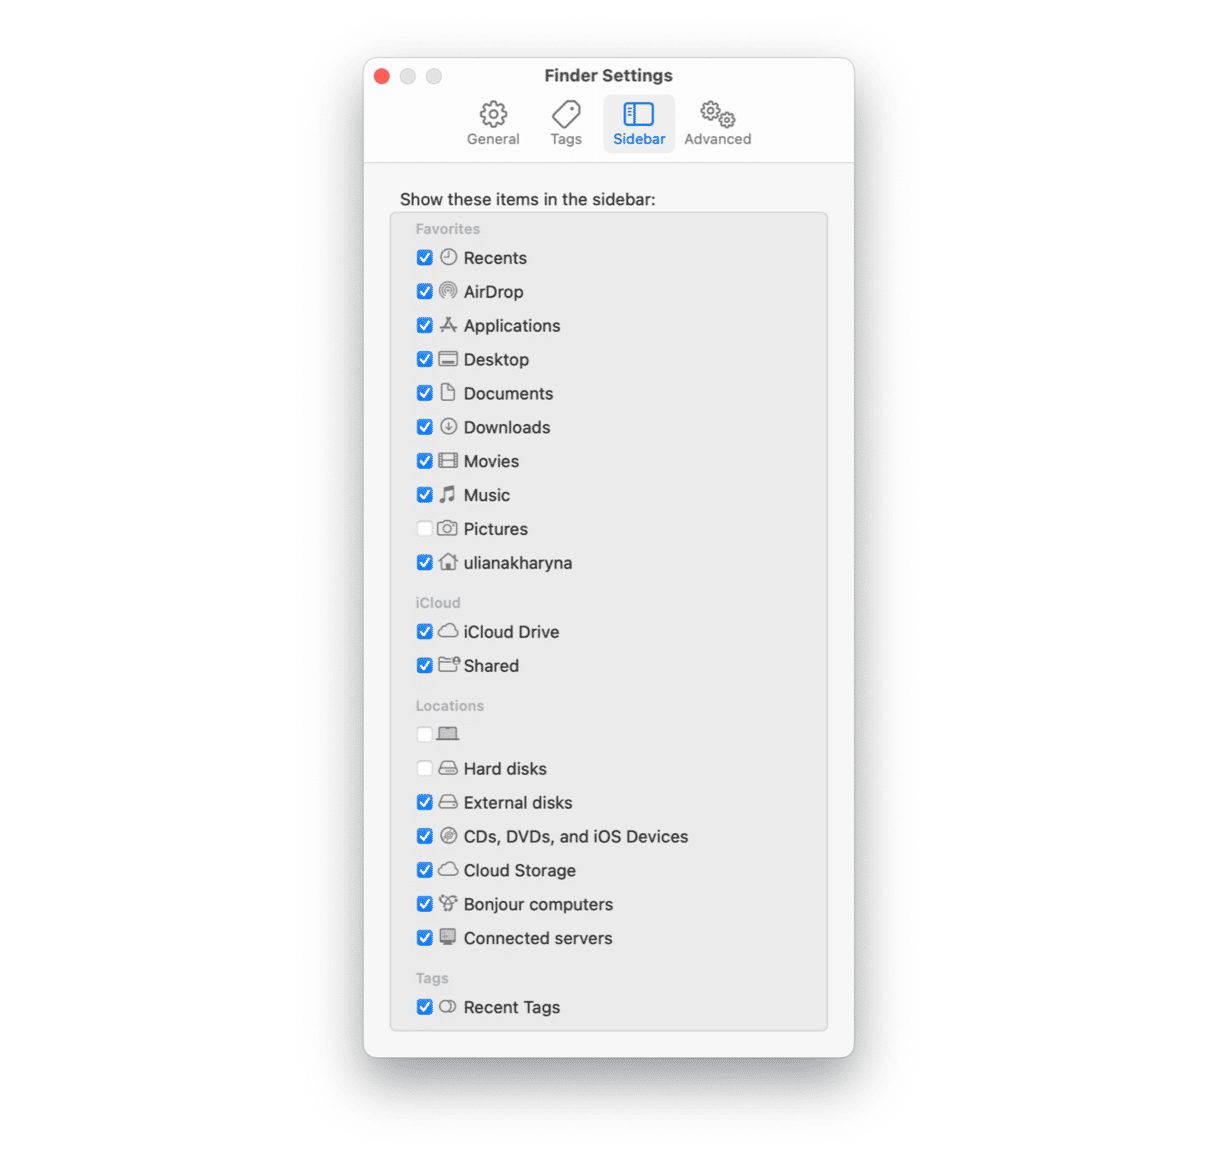Click the "ulianakharyna" label text
Screen dimensions: 1216x1149
(x=518, y=563)
